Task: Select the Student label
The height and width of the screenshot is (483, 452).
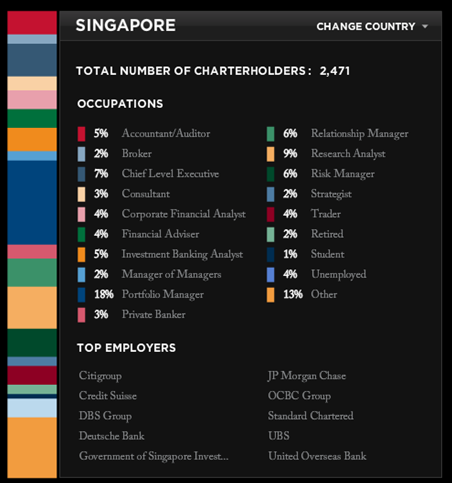Action: (x=328, y=254)
